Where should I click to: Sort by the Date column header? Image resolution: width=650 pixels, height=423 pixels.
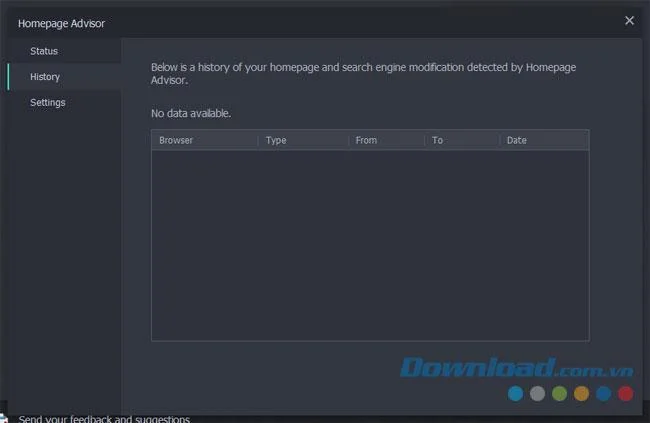click(544, 140)
